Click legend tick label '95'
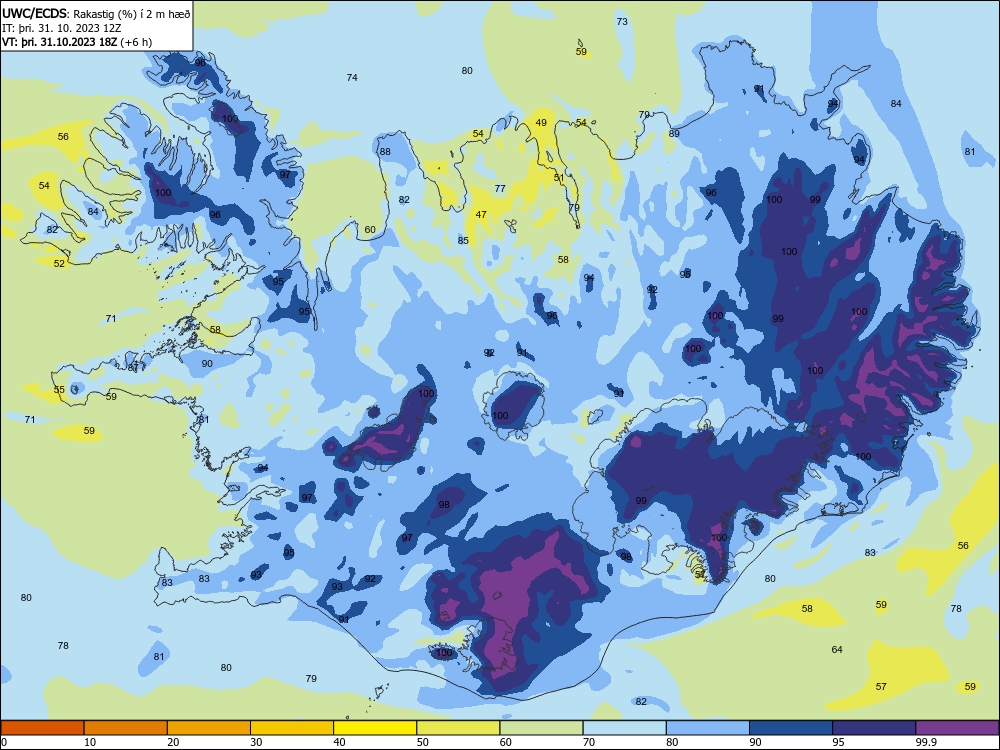Viewport: 1000px width, 750px height. pyautogui.click(x=839, y=742)
